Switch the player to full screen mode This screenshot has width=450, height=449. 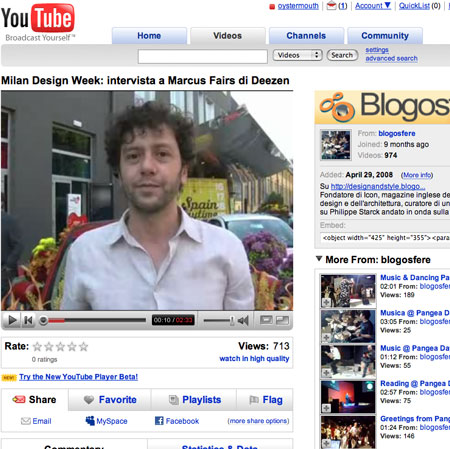coord(283,320)
